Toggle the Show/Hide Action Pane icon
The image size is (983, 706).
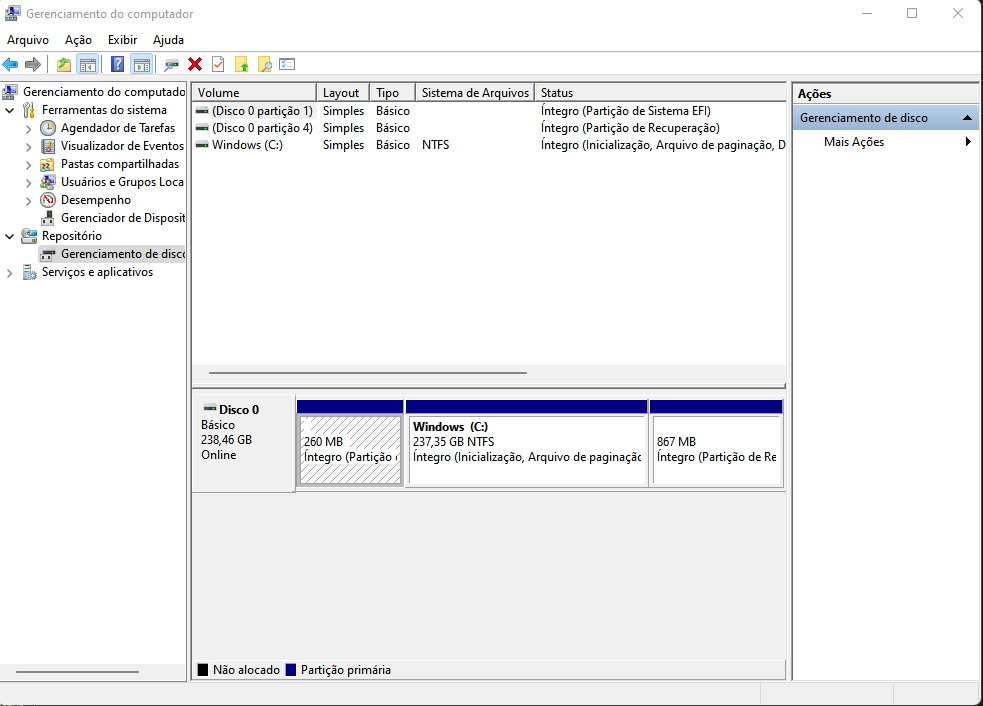click(142, 64)
